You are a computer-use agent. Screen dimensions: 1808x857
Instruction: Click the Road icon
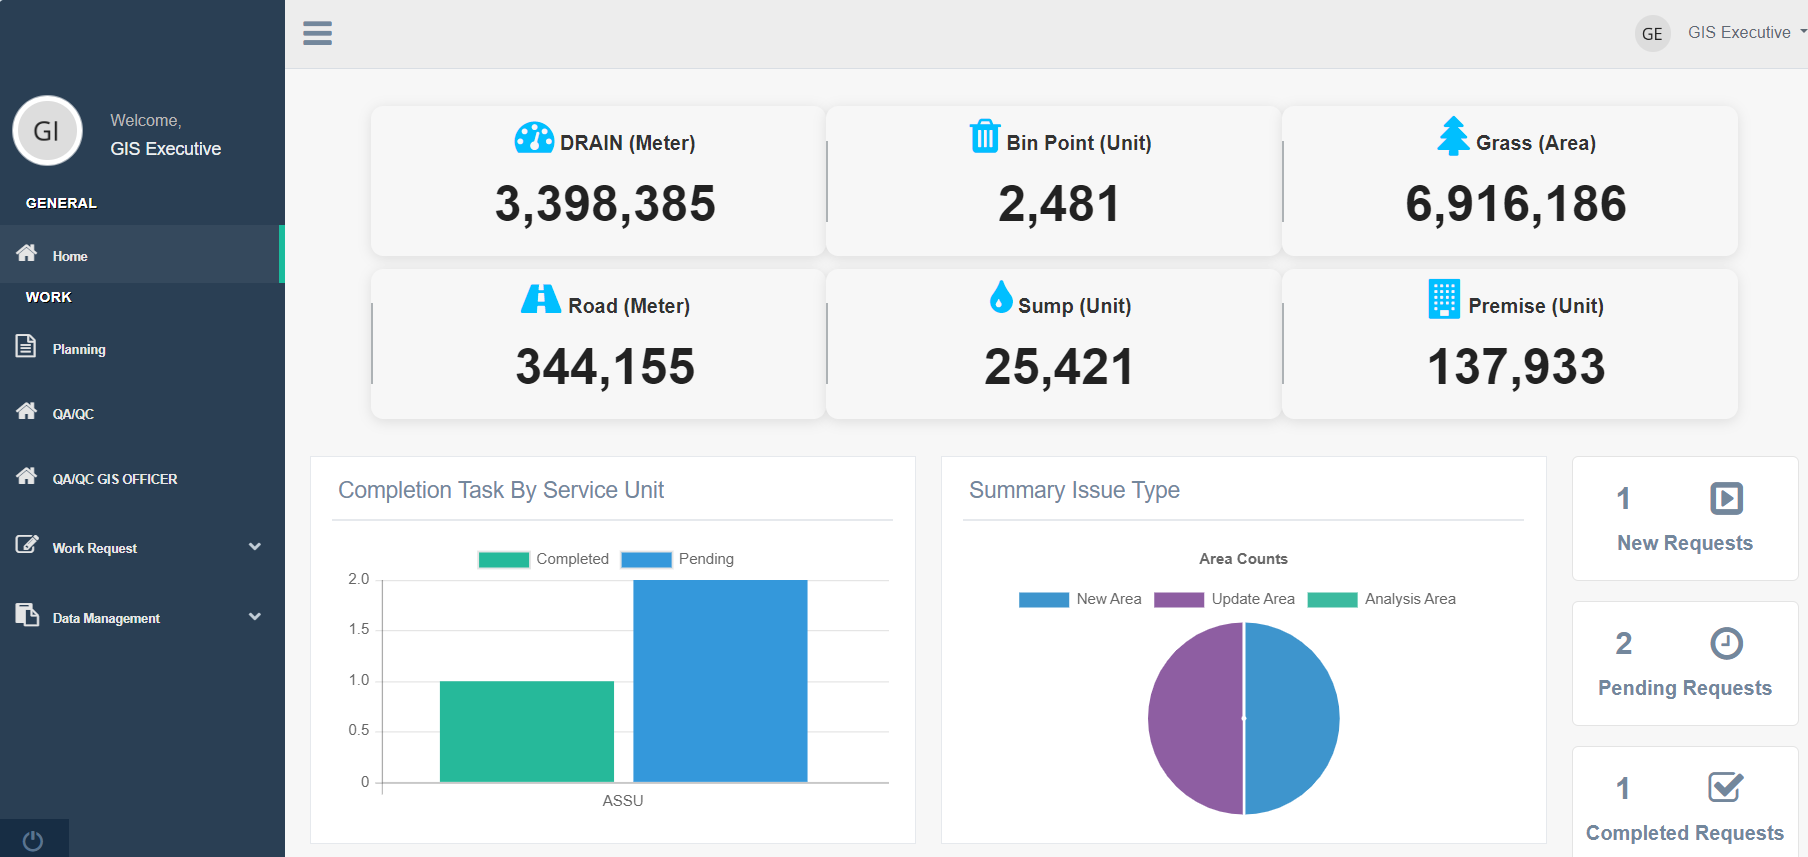click(x=541, y=299)
